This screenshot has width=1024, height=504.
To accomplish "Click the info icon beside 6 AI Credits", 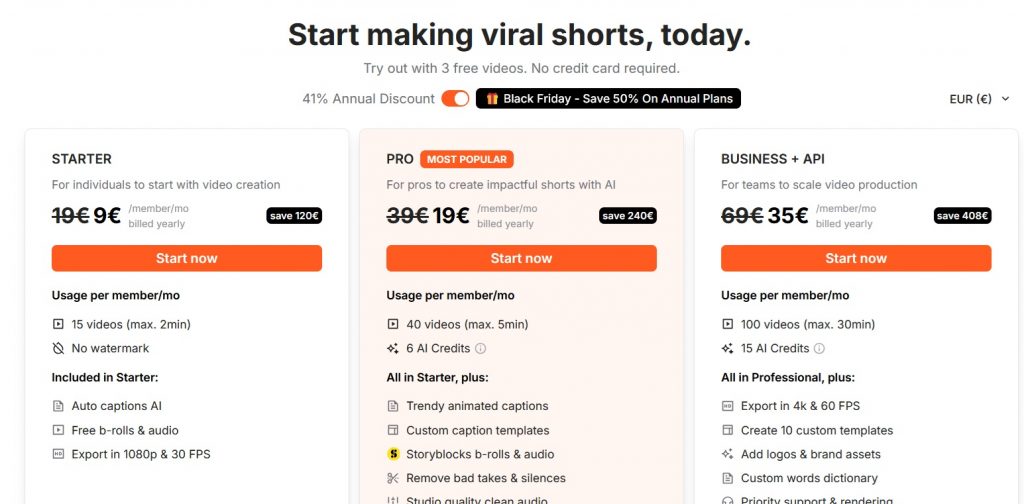I will [481, 349].
